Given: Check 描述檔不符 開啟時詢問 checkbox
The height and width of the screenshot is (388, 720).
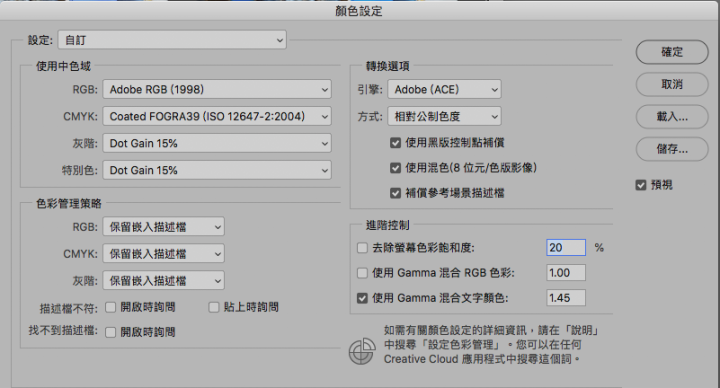Looking at the screenshot, I should [x=110, y=307].
